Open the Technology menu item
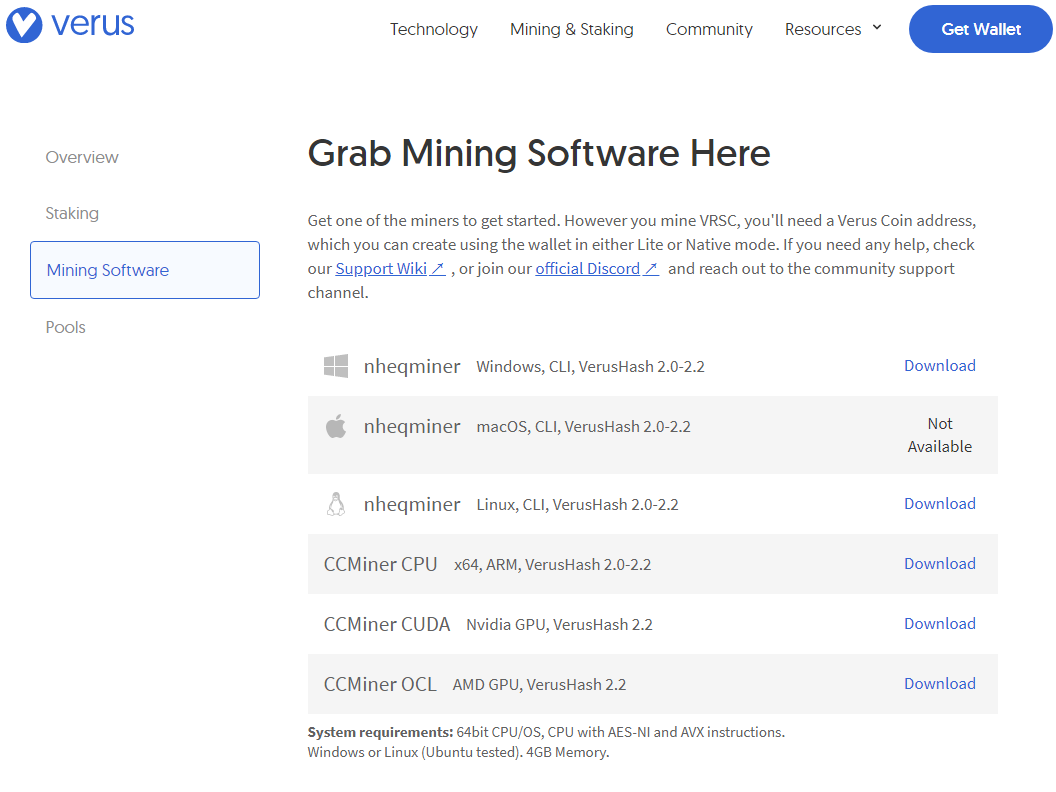Screen dimensions: 1056x792 click(x=433, y=29)
